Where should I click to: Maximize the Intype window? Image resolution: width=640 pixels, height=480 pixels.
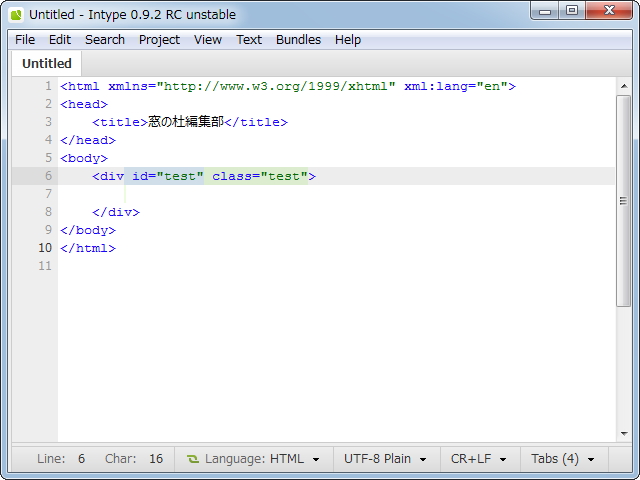[x=572, y=11]
